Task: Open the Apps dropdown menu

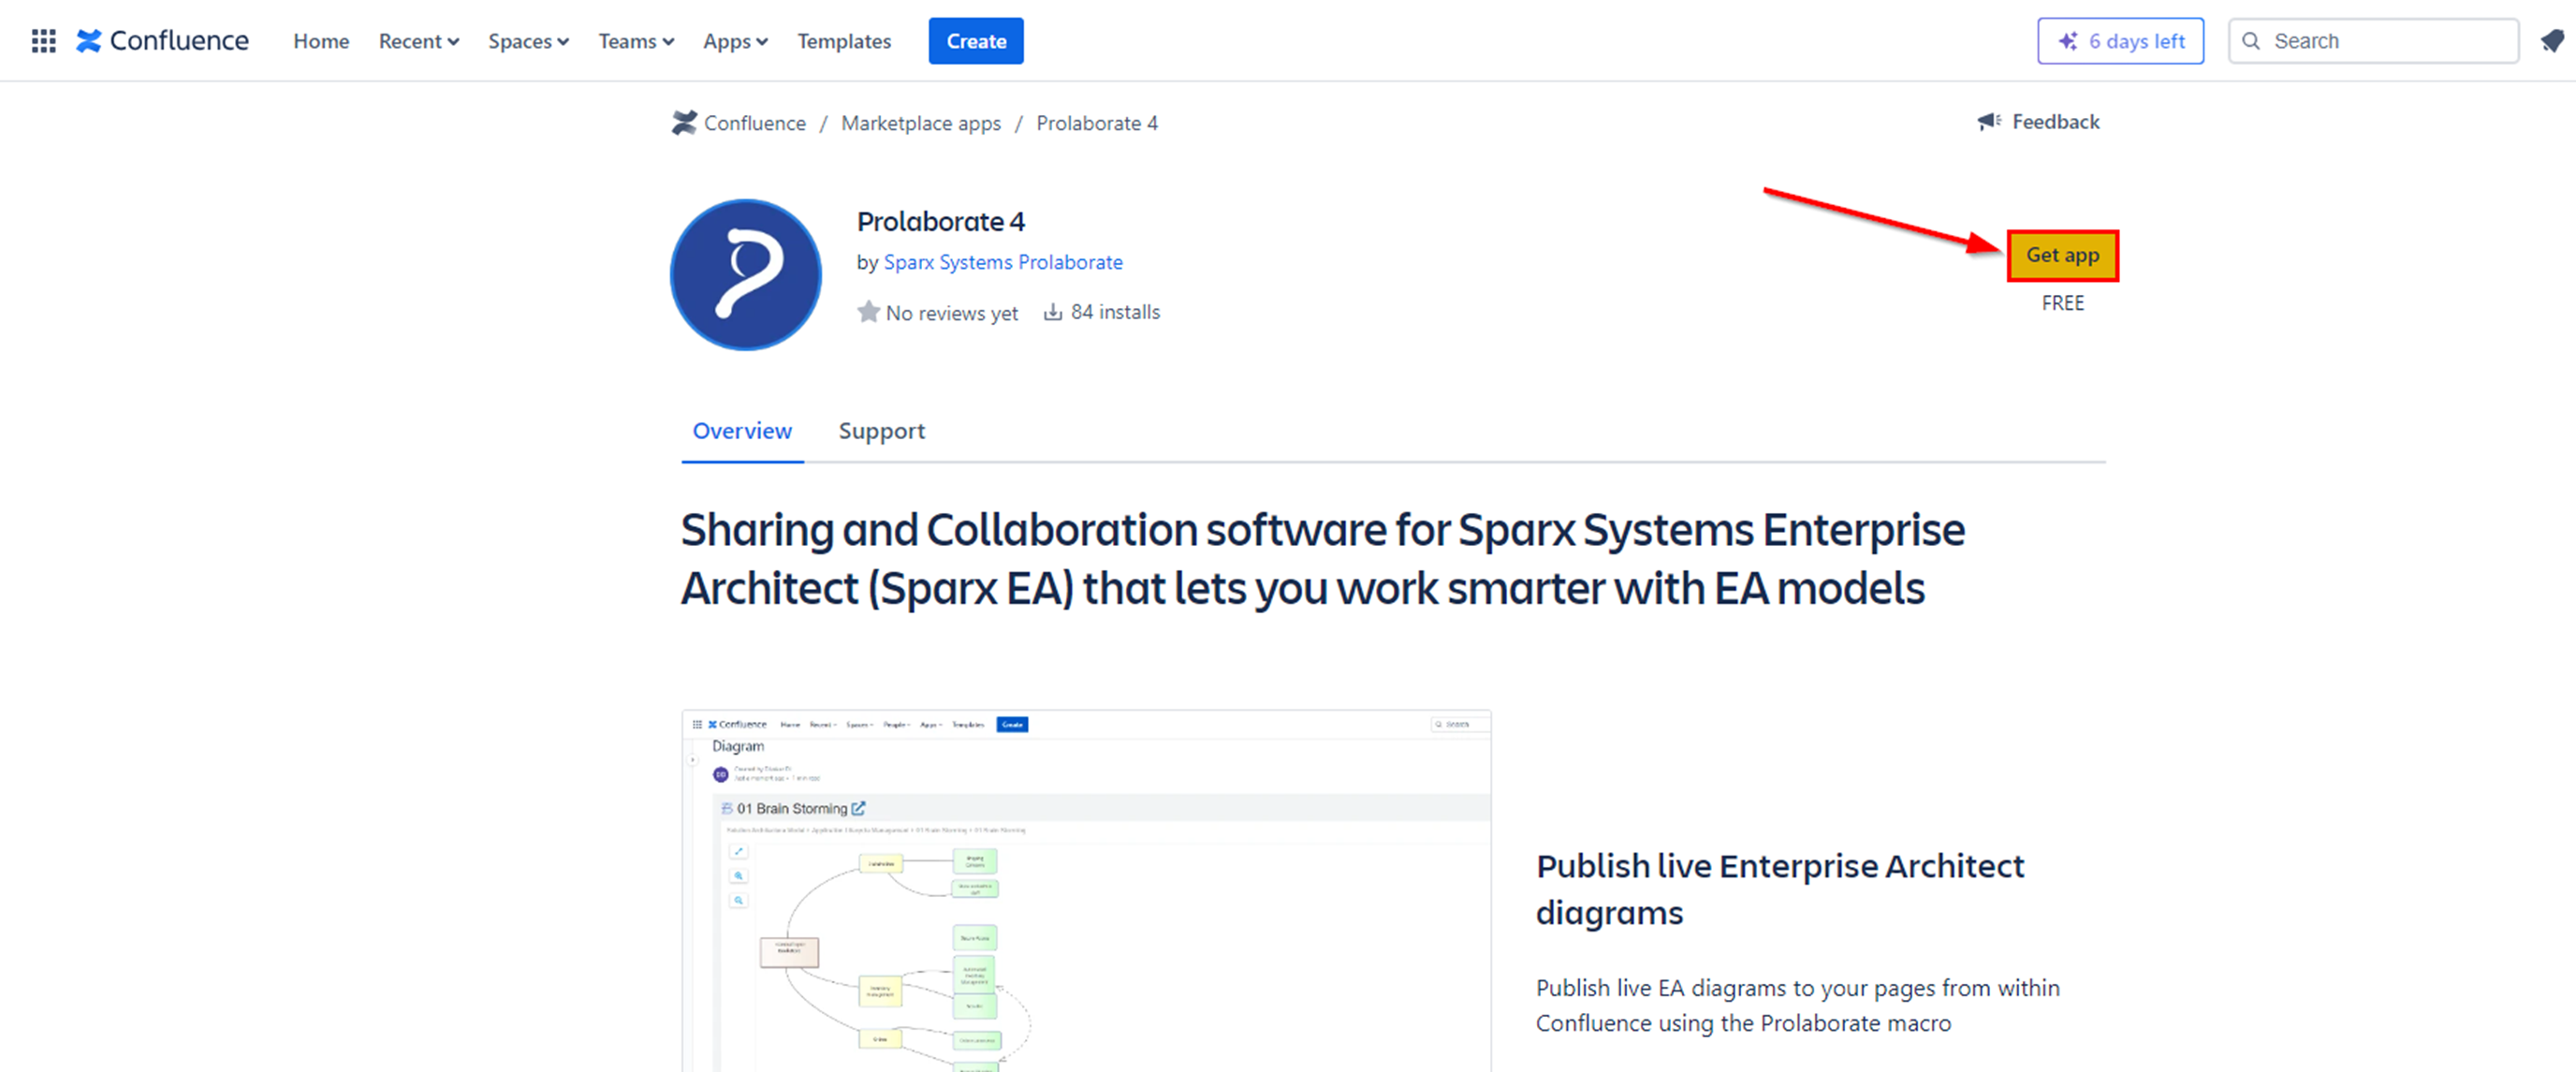Action: click(735, 41)
